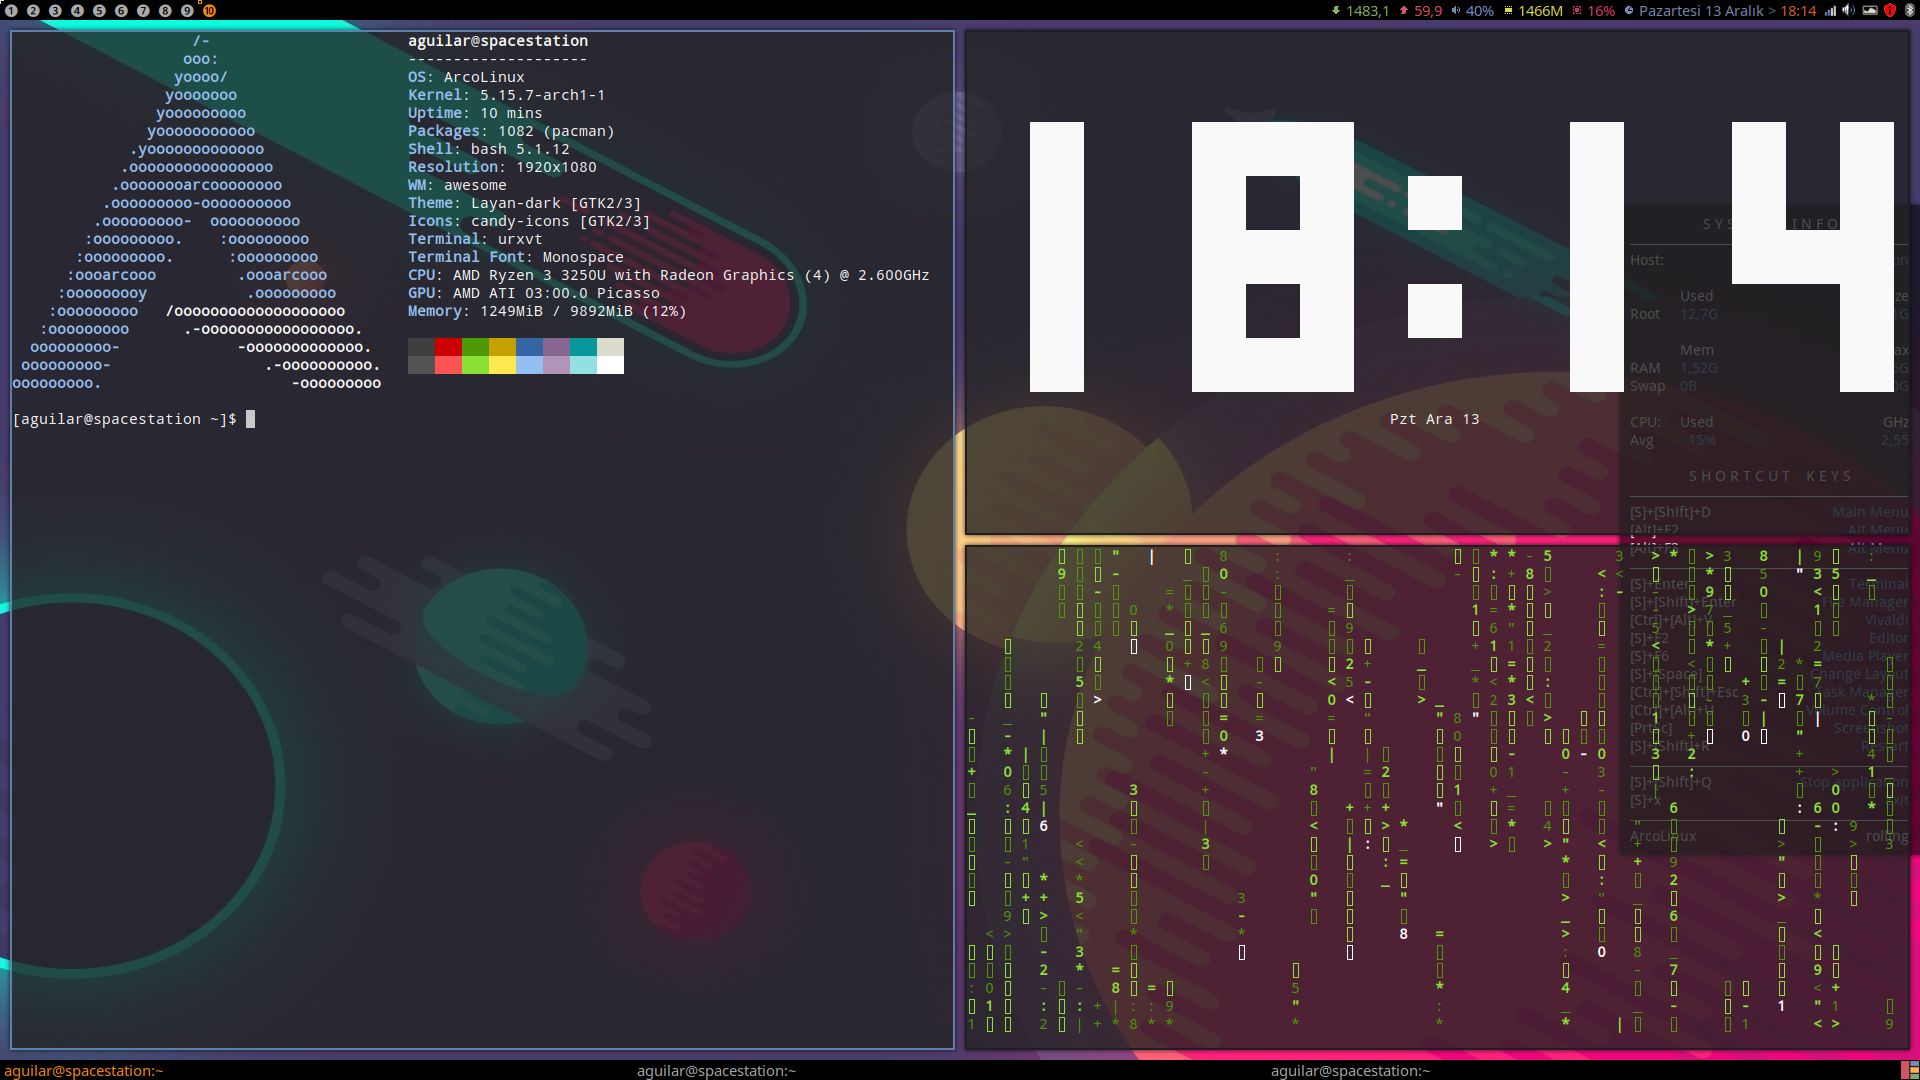Viewport: 1920px width, 1080px height.
Task: Open the network signal tray icon
Action: tap(1830, 10)
